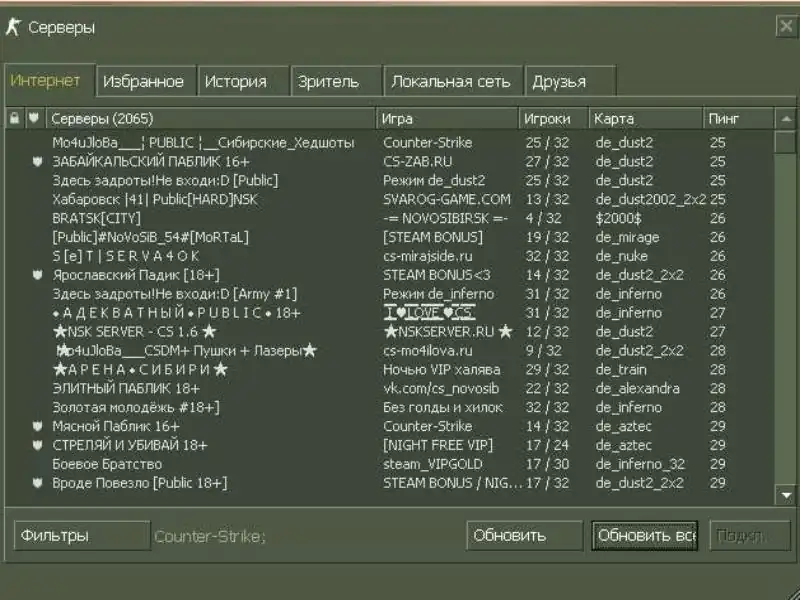
Task: Click shield icon of СТРЕЛЯЙ И УБИВАЙ row
Action: click(x=37, y=445)
